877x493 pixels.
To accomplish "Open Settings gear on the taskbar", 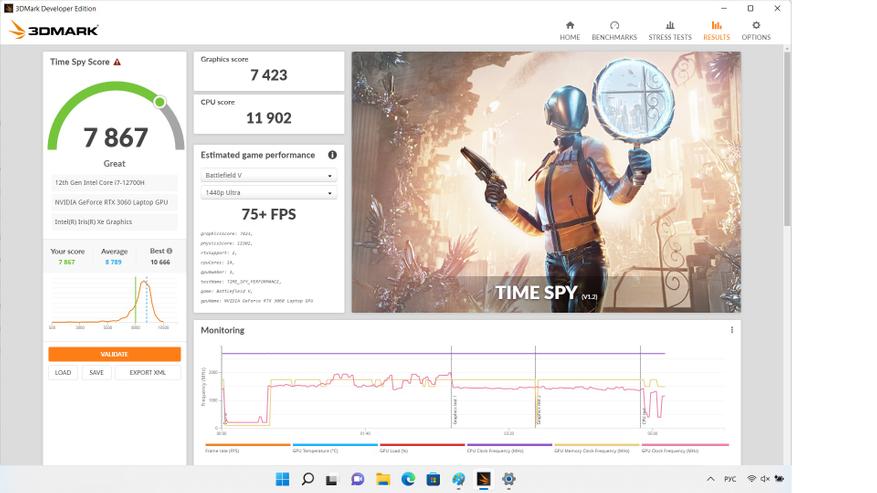I will [508, 479].
